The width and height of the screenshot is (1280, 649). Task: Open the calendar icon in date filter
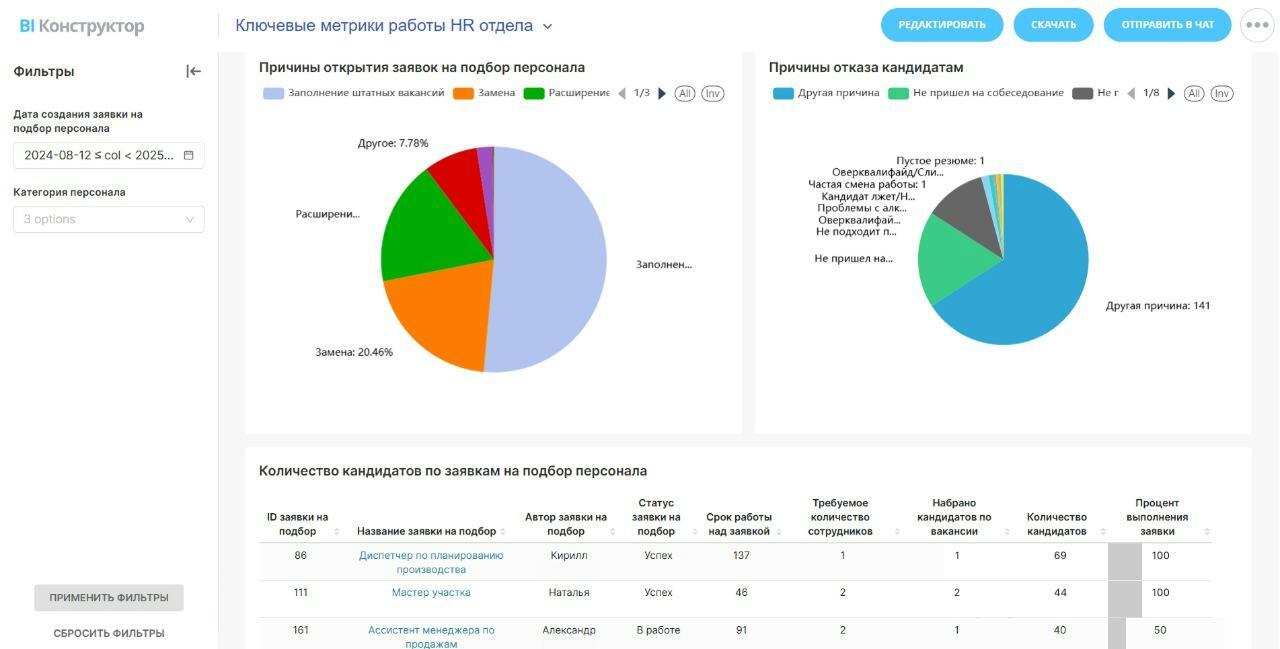[x=188, y=155]
